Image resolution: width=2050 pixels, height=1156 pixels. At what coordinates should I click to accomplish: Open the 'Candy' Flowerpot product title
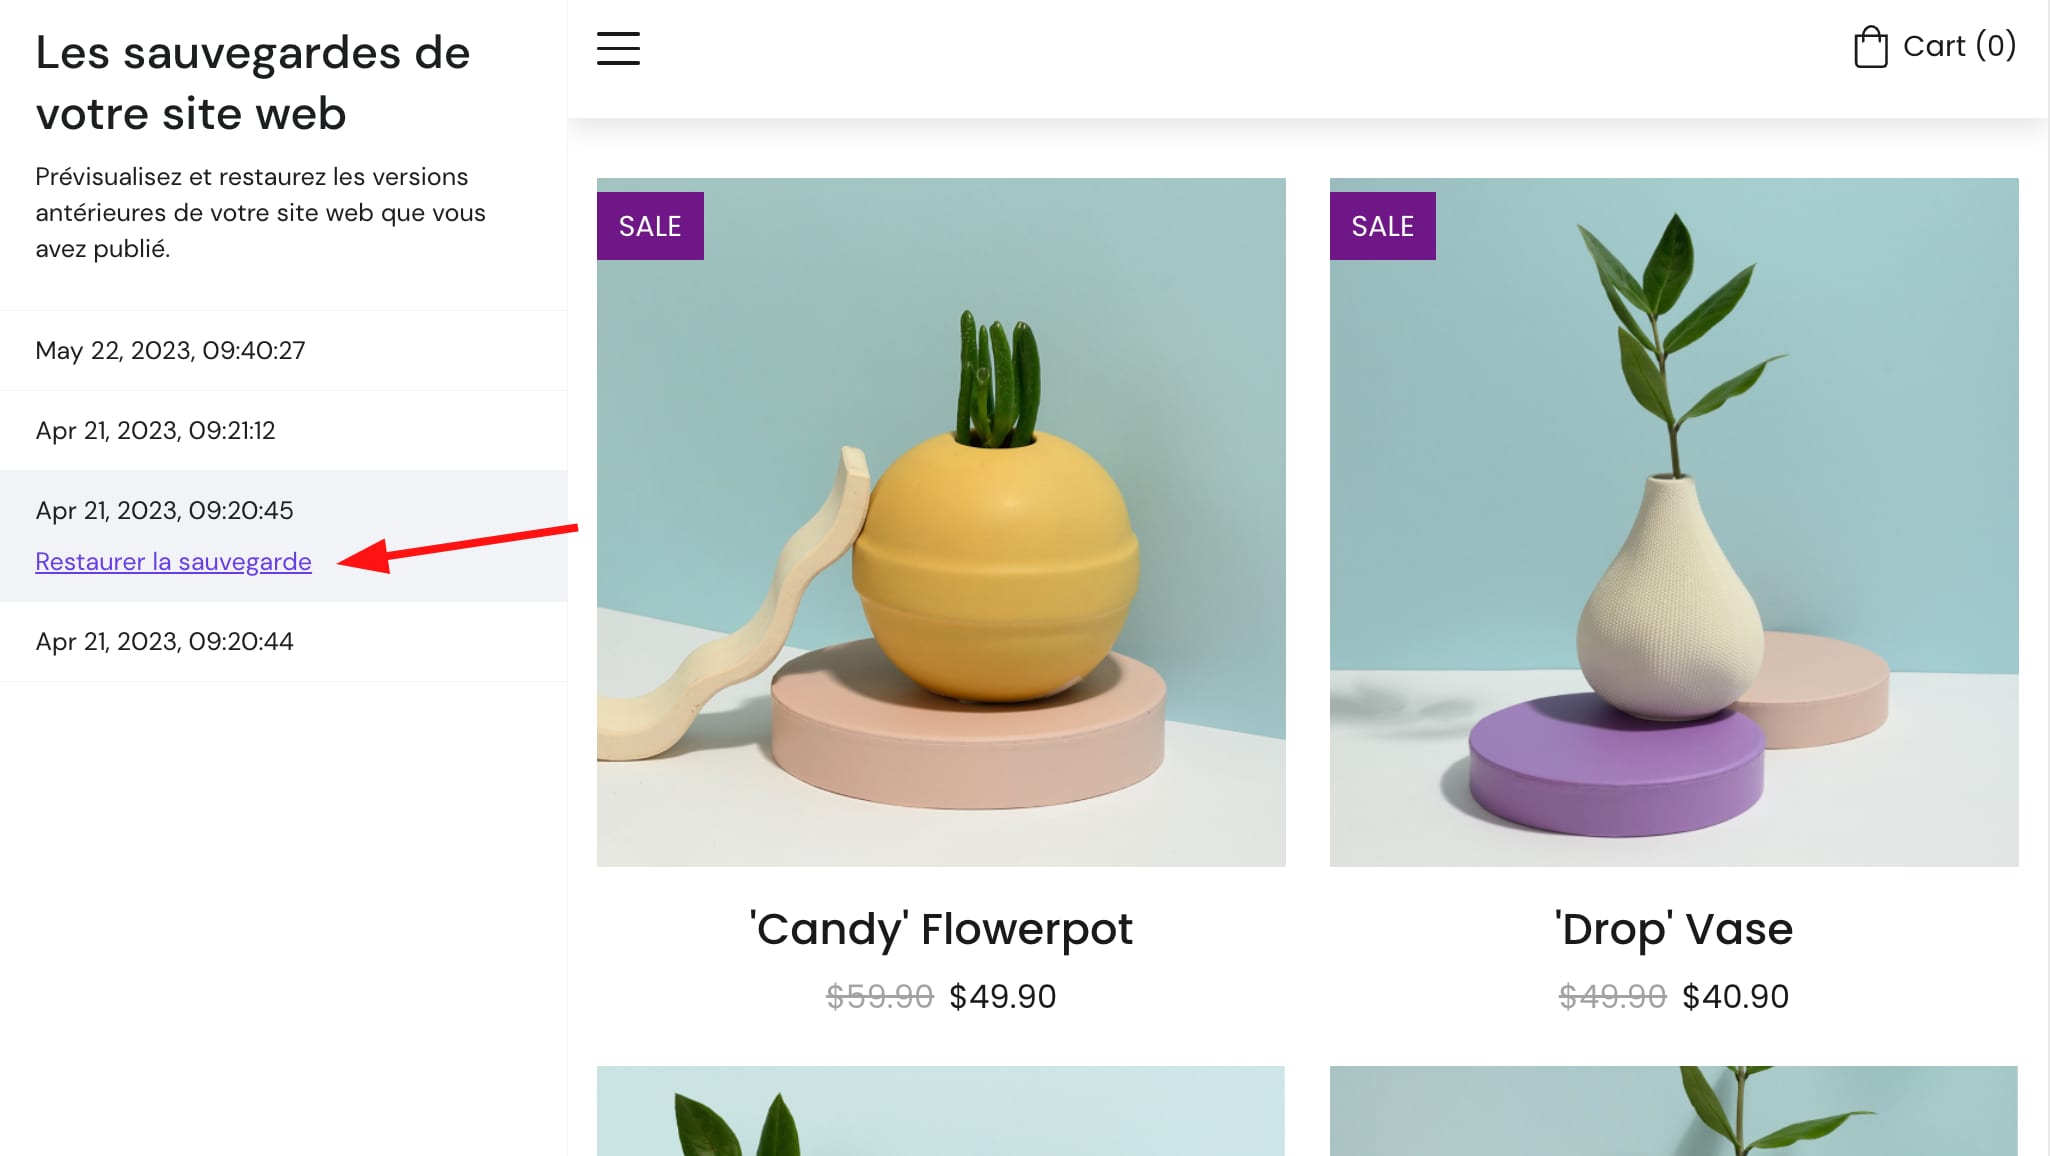click(941, 929)
